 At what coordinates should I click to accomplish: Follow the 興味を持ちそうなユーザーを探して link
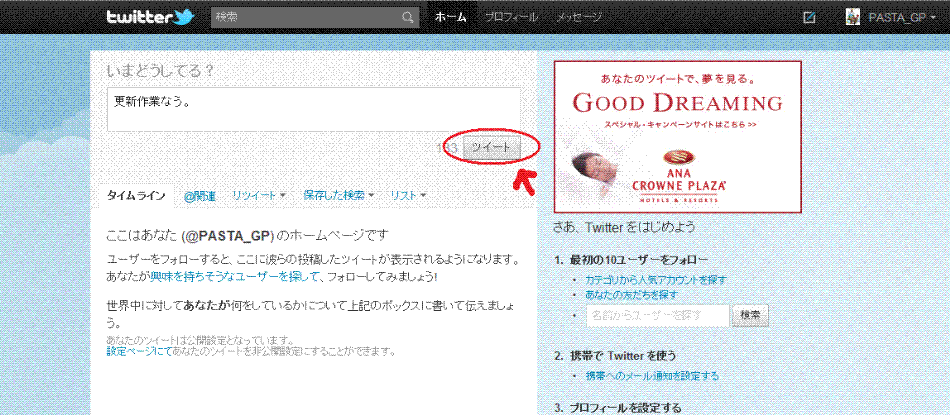(234, 276)
